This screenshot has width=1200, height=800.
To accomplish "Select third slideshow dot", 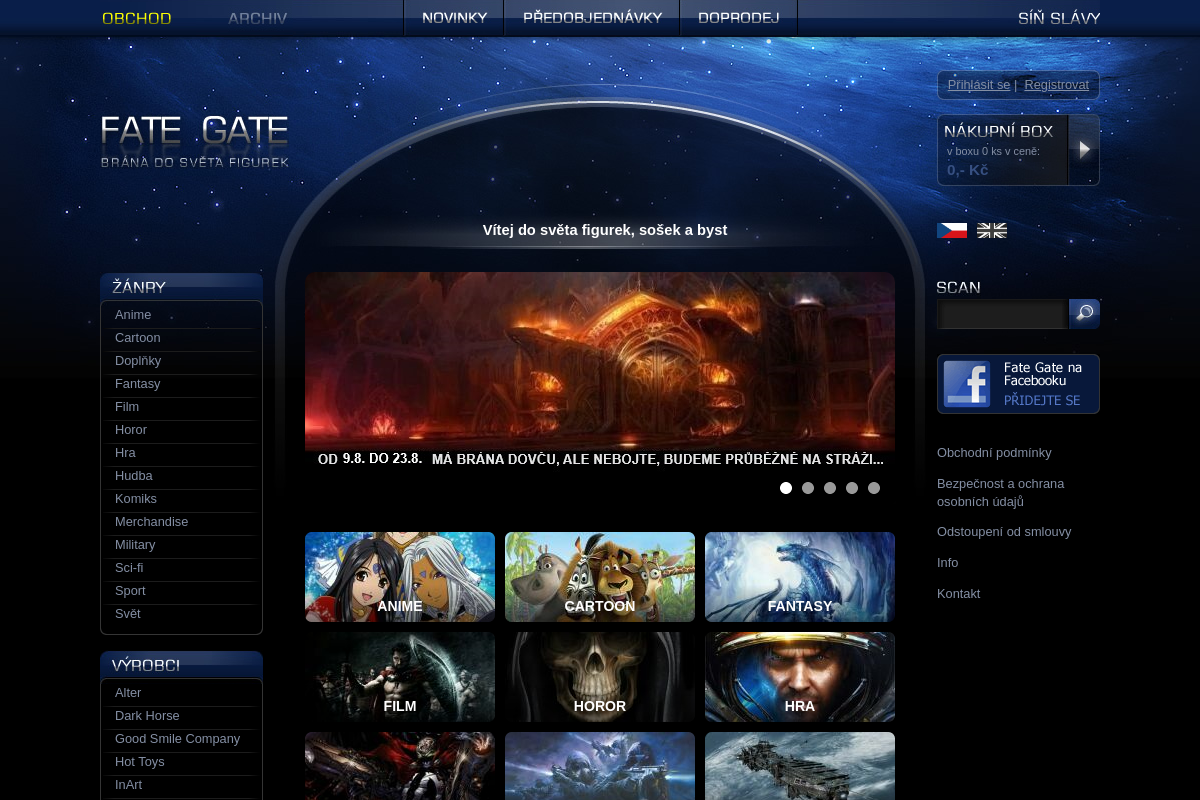I will 830,488.
